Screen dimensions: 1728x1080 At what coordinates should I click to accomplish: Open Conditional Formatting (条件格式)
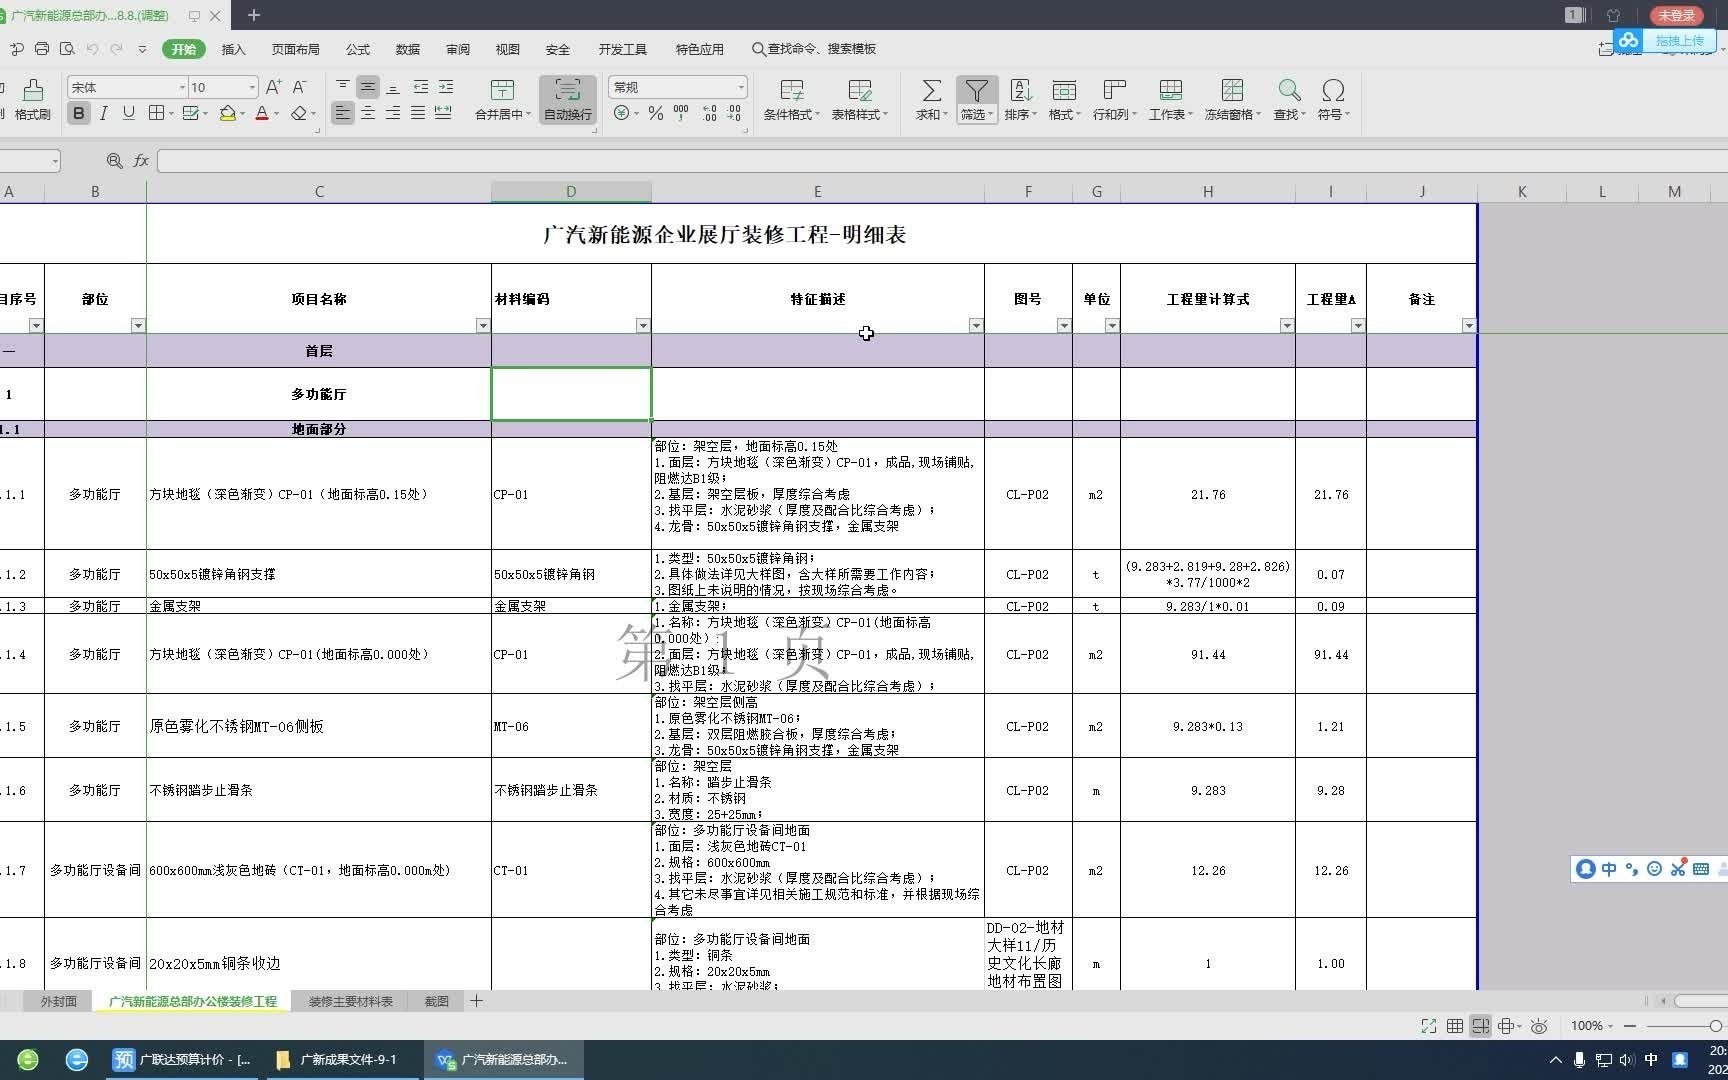pos(791,100)
